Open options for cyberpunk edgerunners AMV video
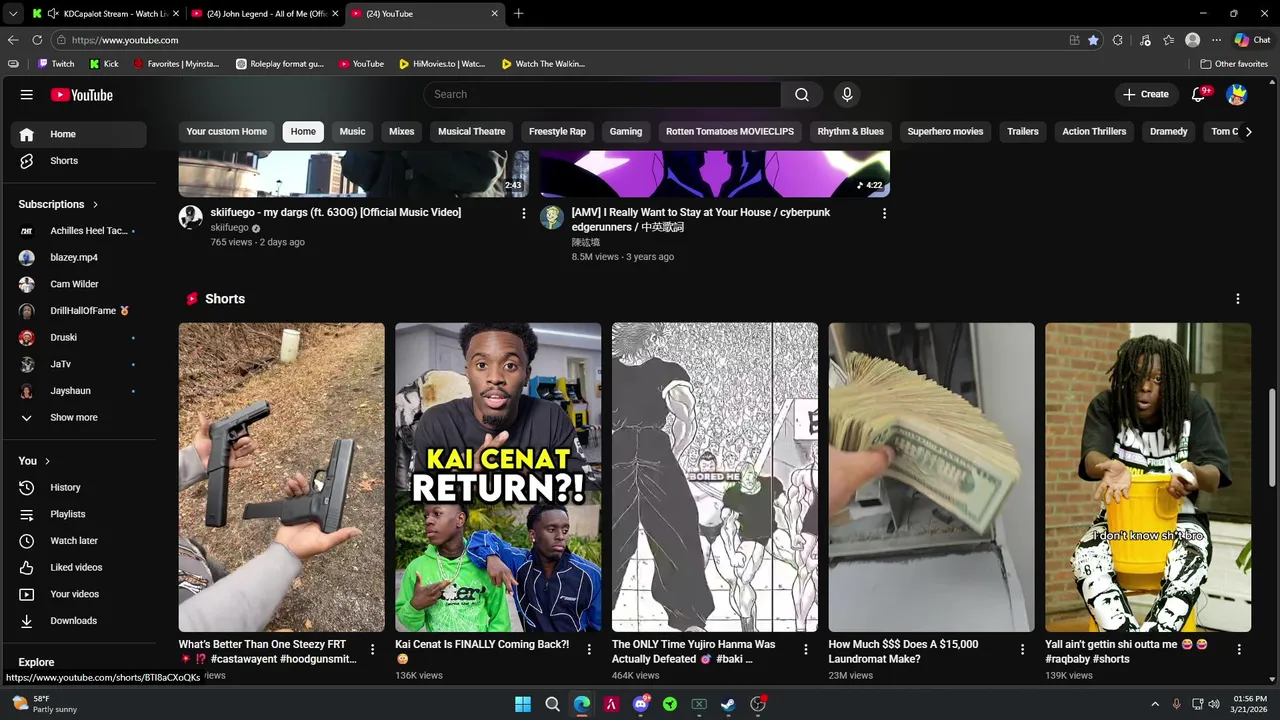This screenshot has width=1280, height=720. point(884,213)
